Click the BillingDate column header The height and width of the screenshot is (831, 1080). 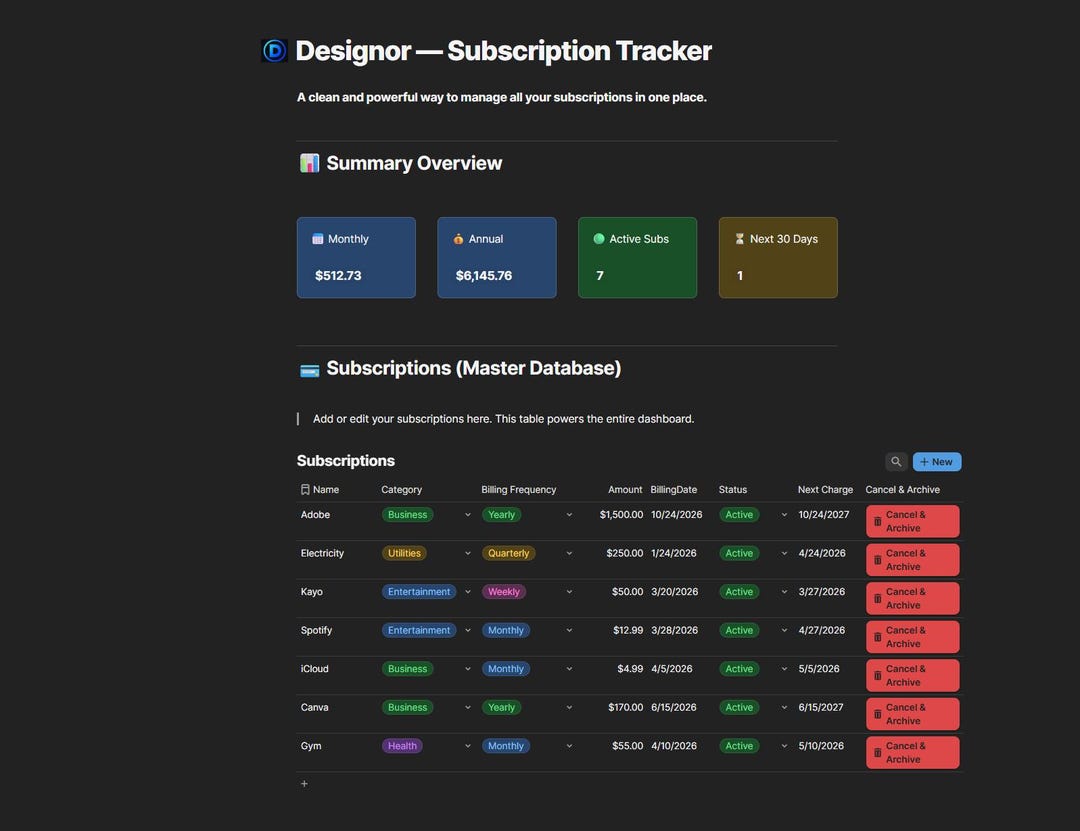coord(674,490)
